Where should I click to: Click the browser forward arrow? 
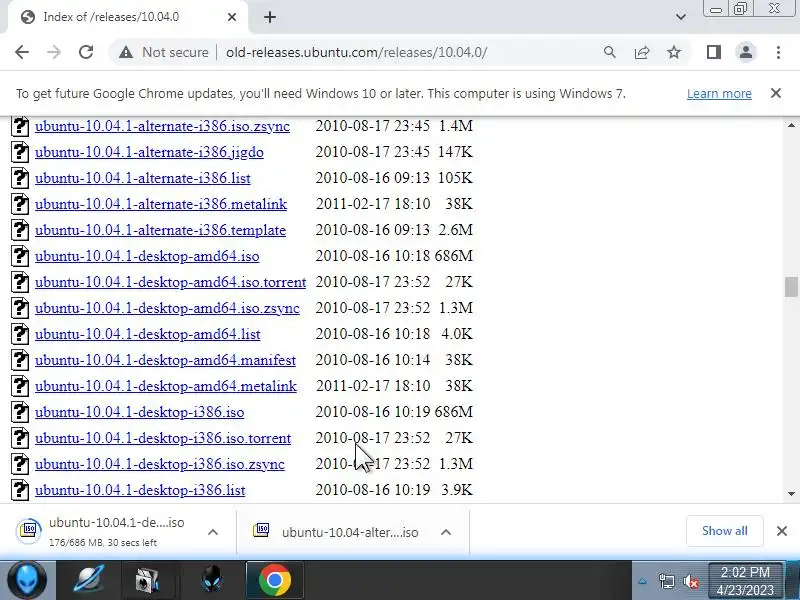click(x=54, y=52)
